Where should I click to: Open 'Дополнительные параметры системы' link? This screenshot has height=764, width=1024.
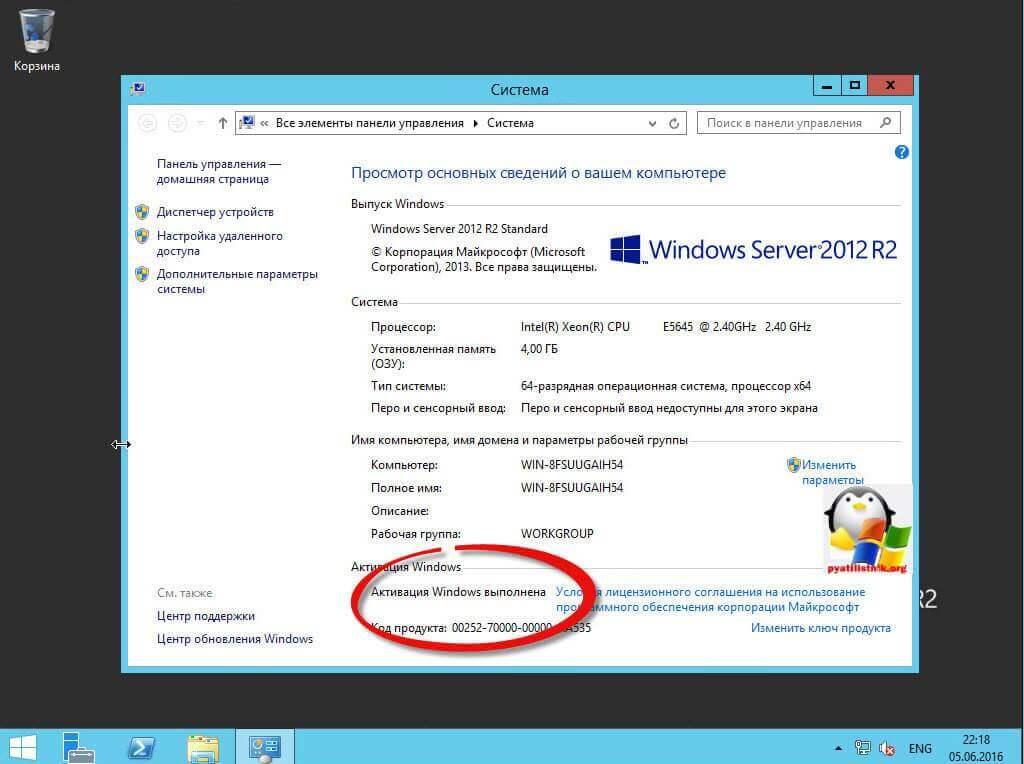coord(237,281)
